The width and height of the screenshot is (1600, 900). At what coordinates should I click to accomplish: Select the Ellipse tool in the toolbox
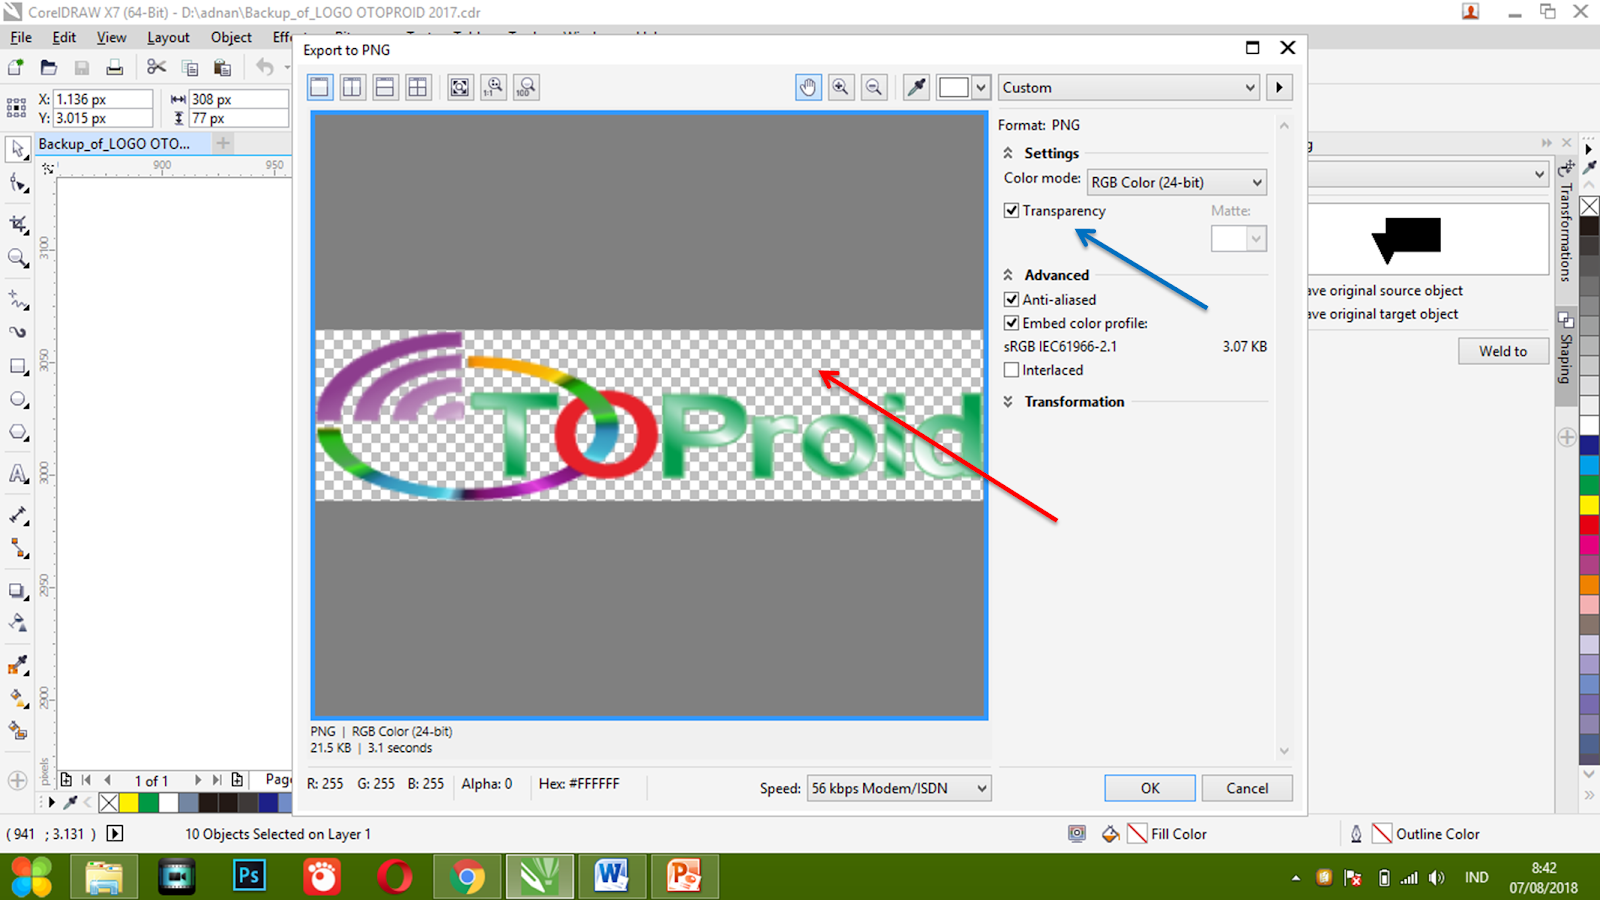pyautogui.click(x=18, y=400)
